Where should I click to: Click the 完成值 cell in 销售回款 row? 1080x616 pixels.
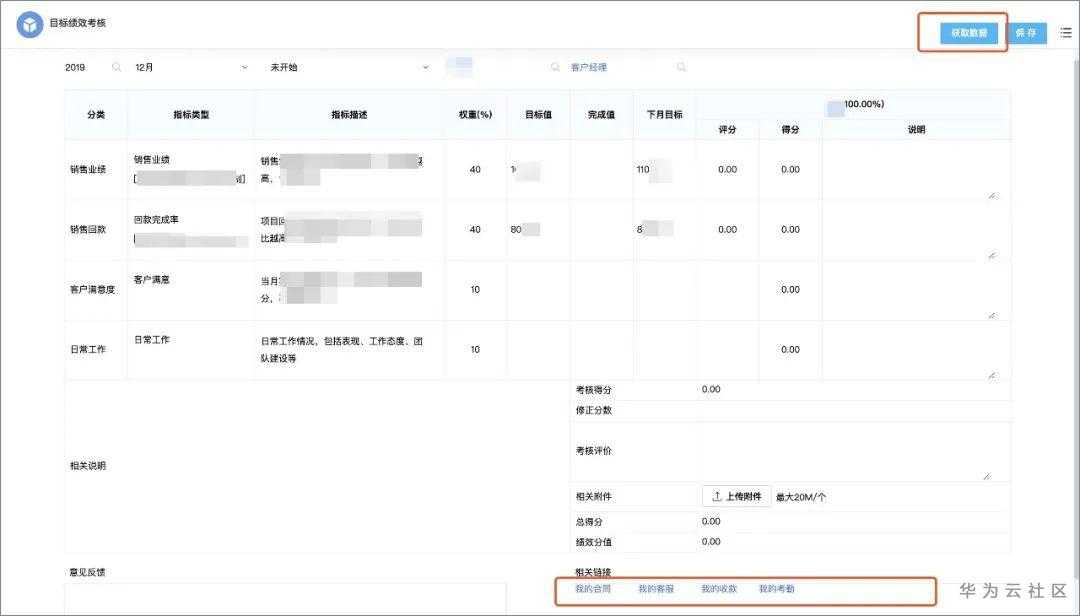601,229
